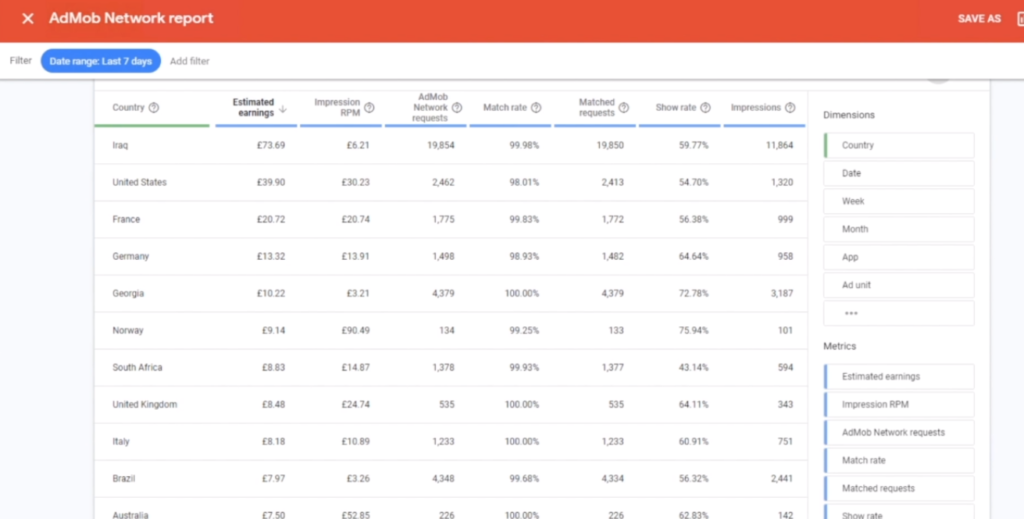The width and height of the screenshot is (1024, 519).
Task: Click Iraq's £73.69 estimated earnings
Action: (x=270, y=146)
